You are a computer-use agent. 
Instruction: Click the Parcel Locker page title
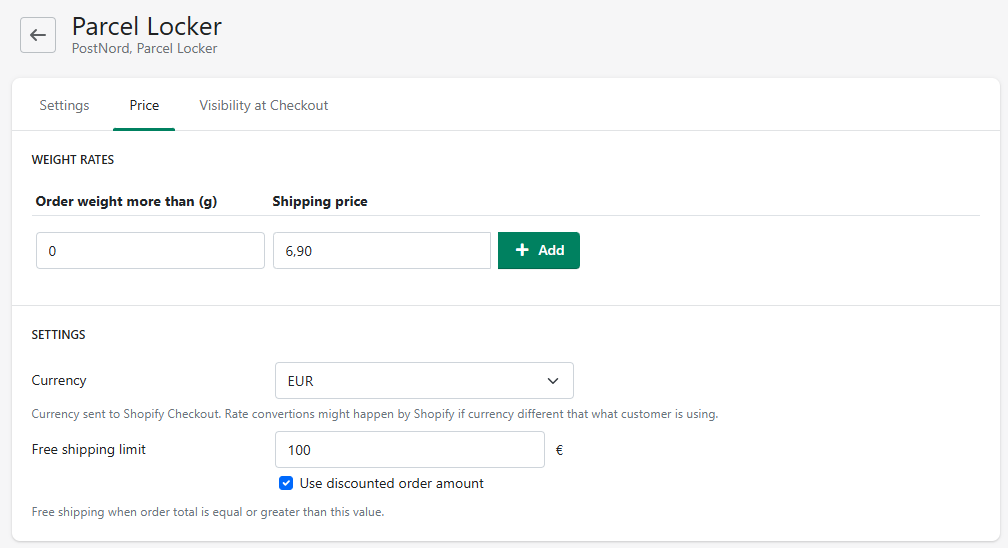(x=147, y=26)
